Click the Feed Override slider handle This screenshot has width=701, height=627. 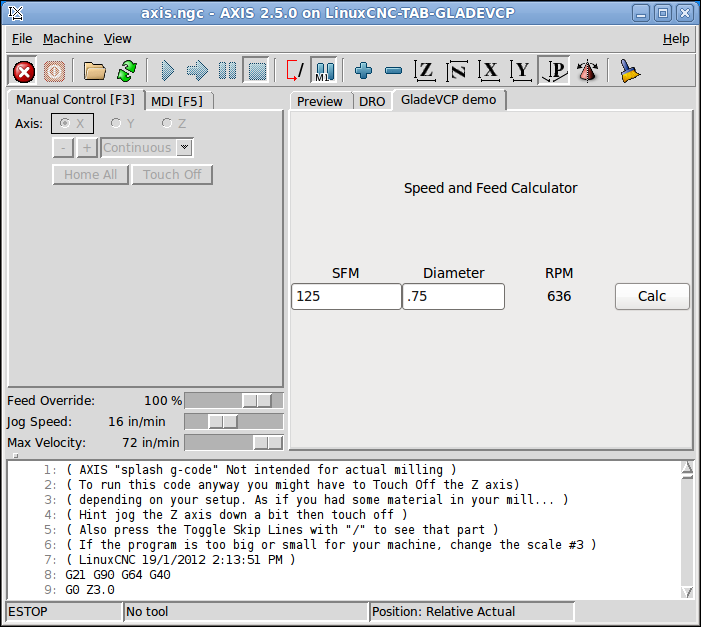257,401
